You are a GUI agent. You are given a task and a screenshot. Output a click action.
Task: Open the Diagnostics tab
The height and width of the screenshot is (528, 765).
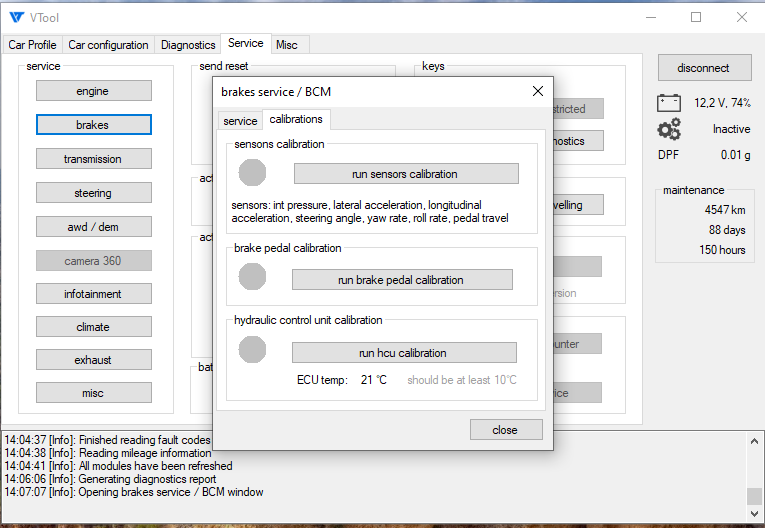click(188, 45)
